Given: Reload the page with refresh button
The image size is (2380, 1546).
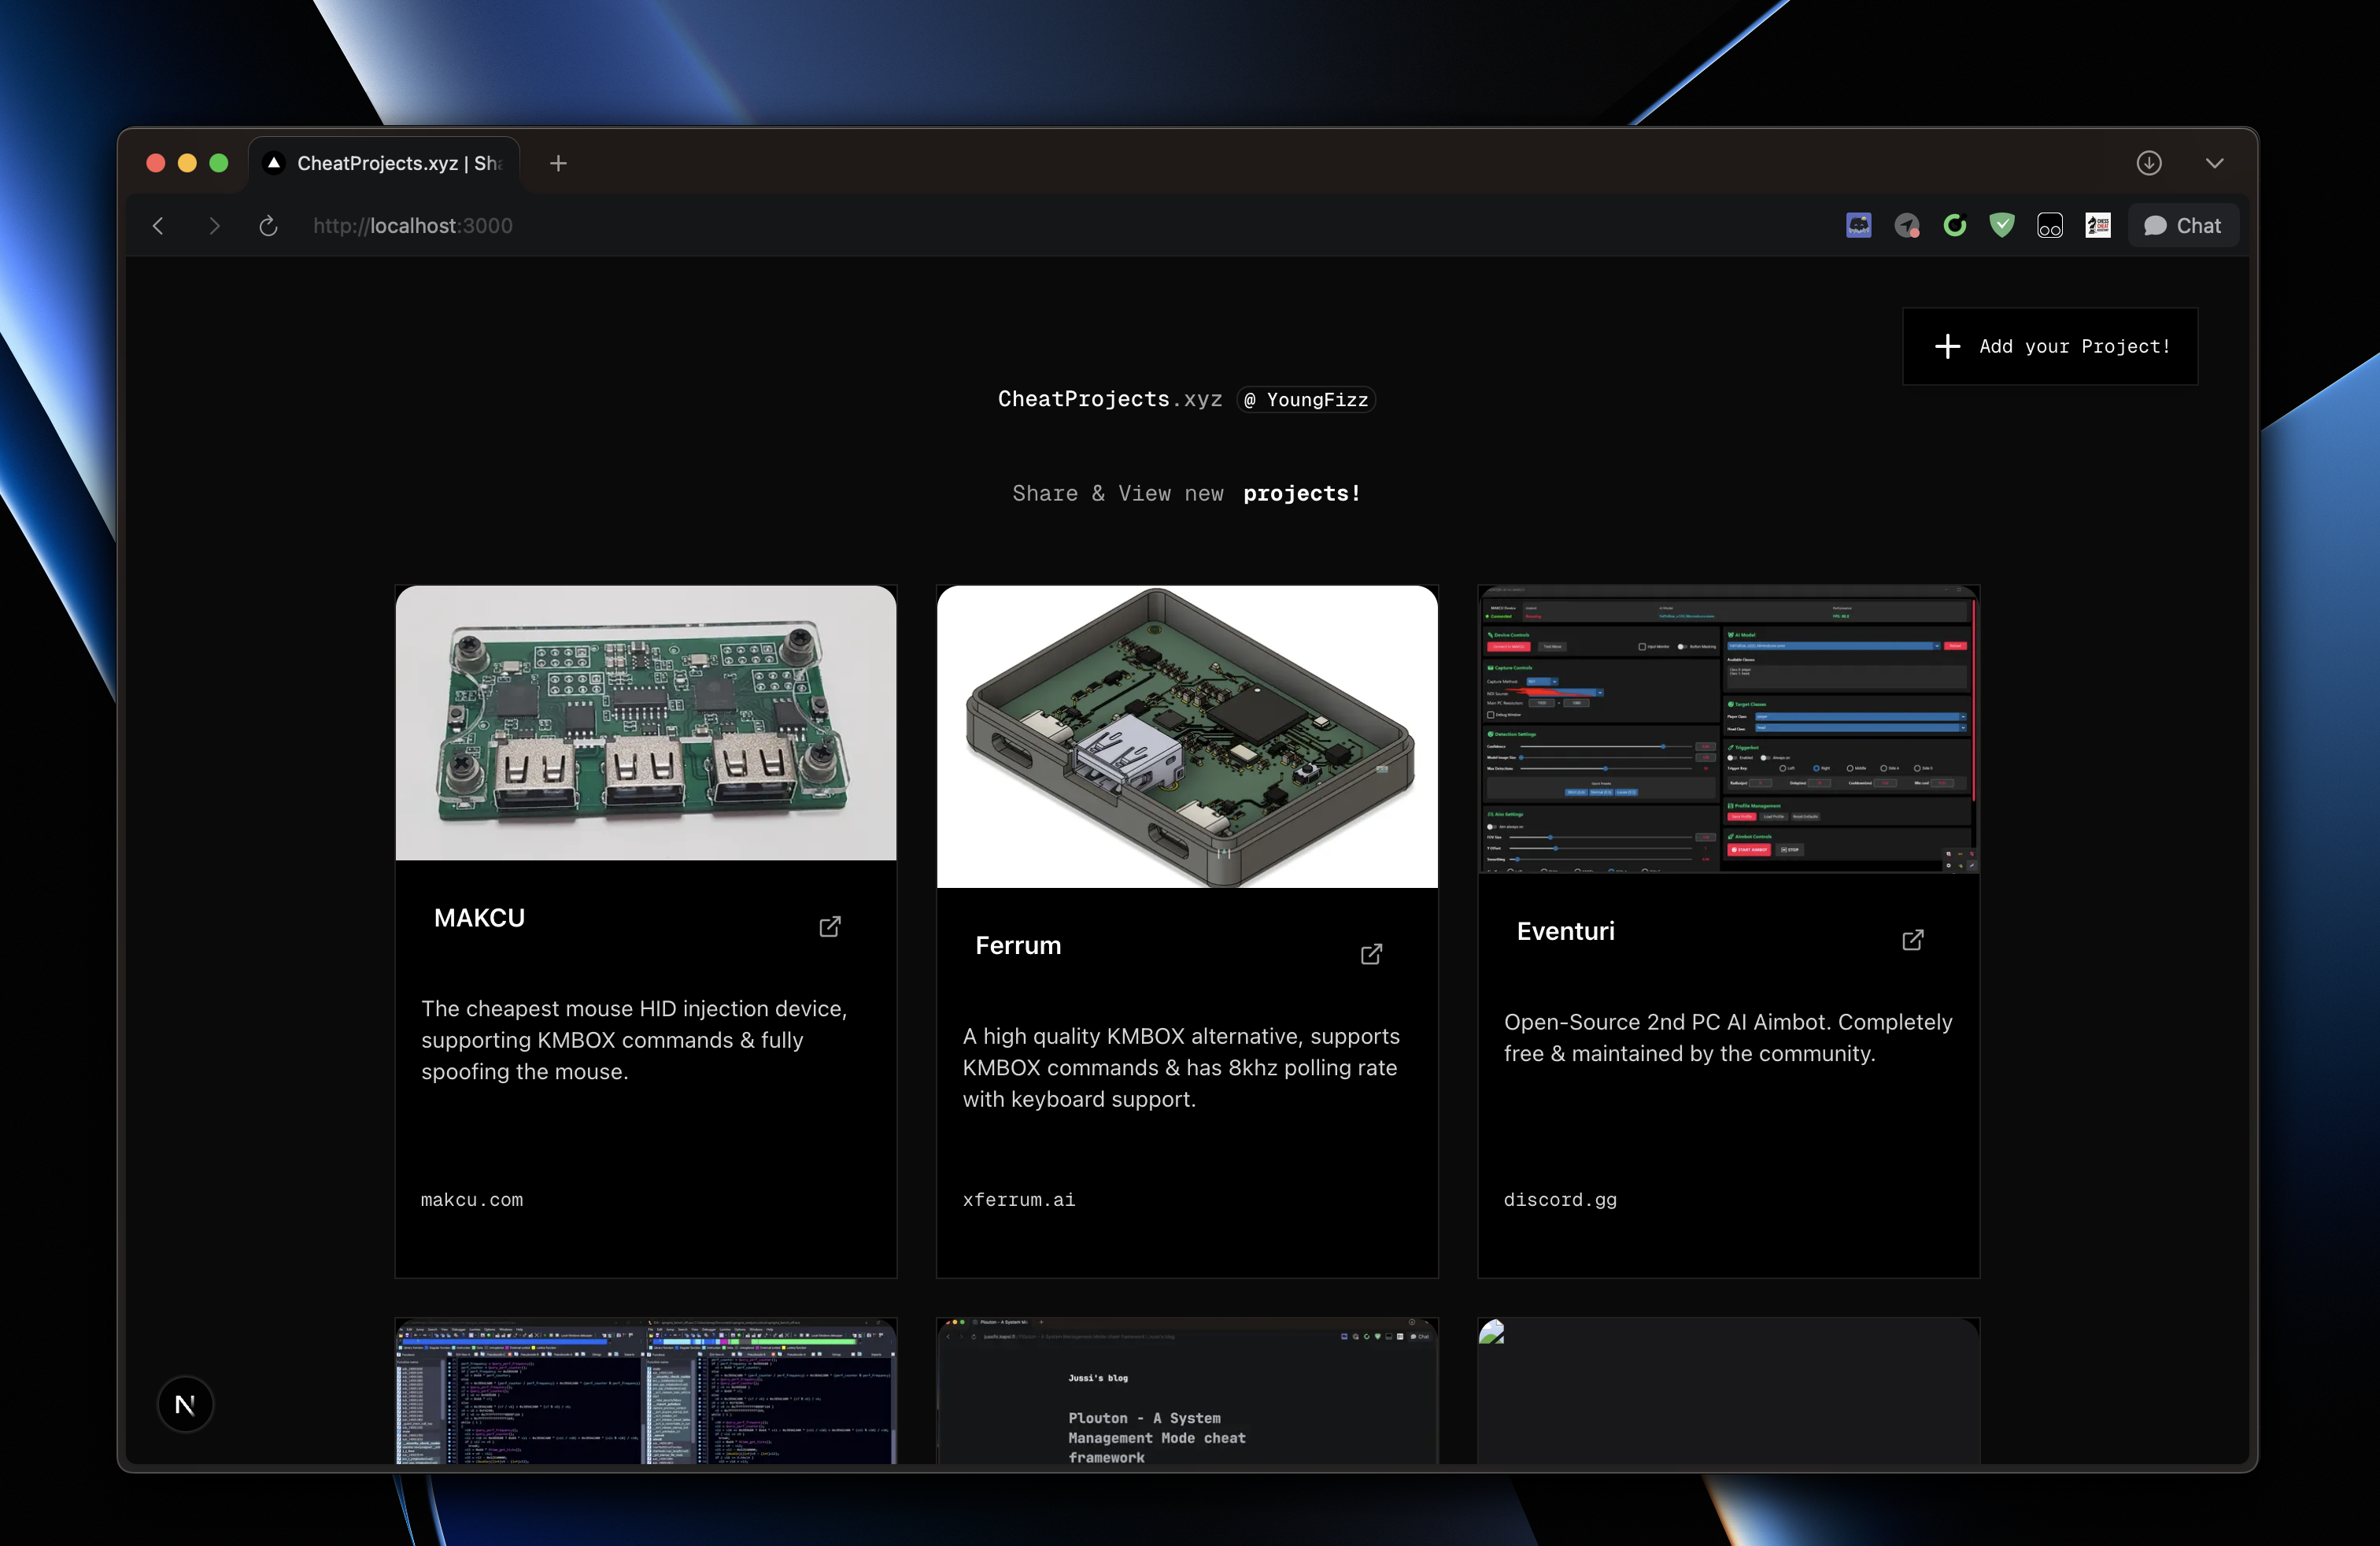Looking at the screenshot, I should click(x=268, y=226).
